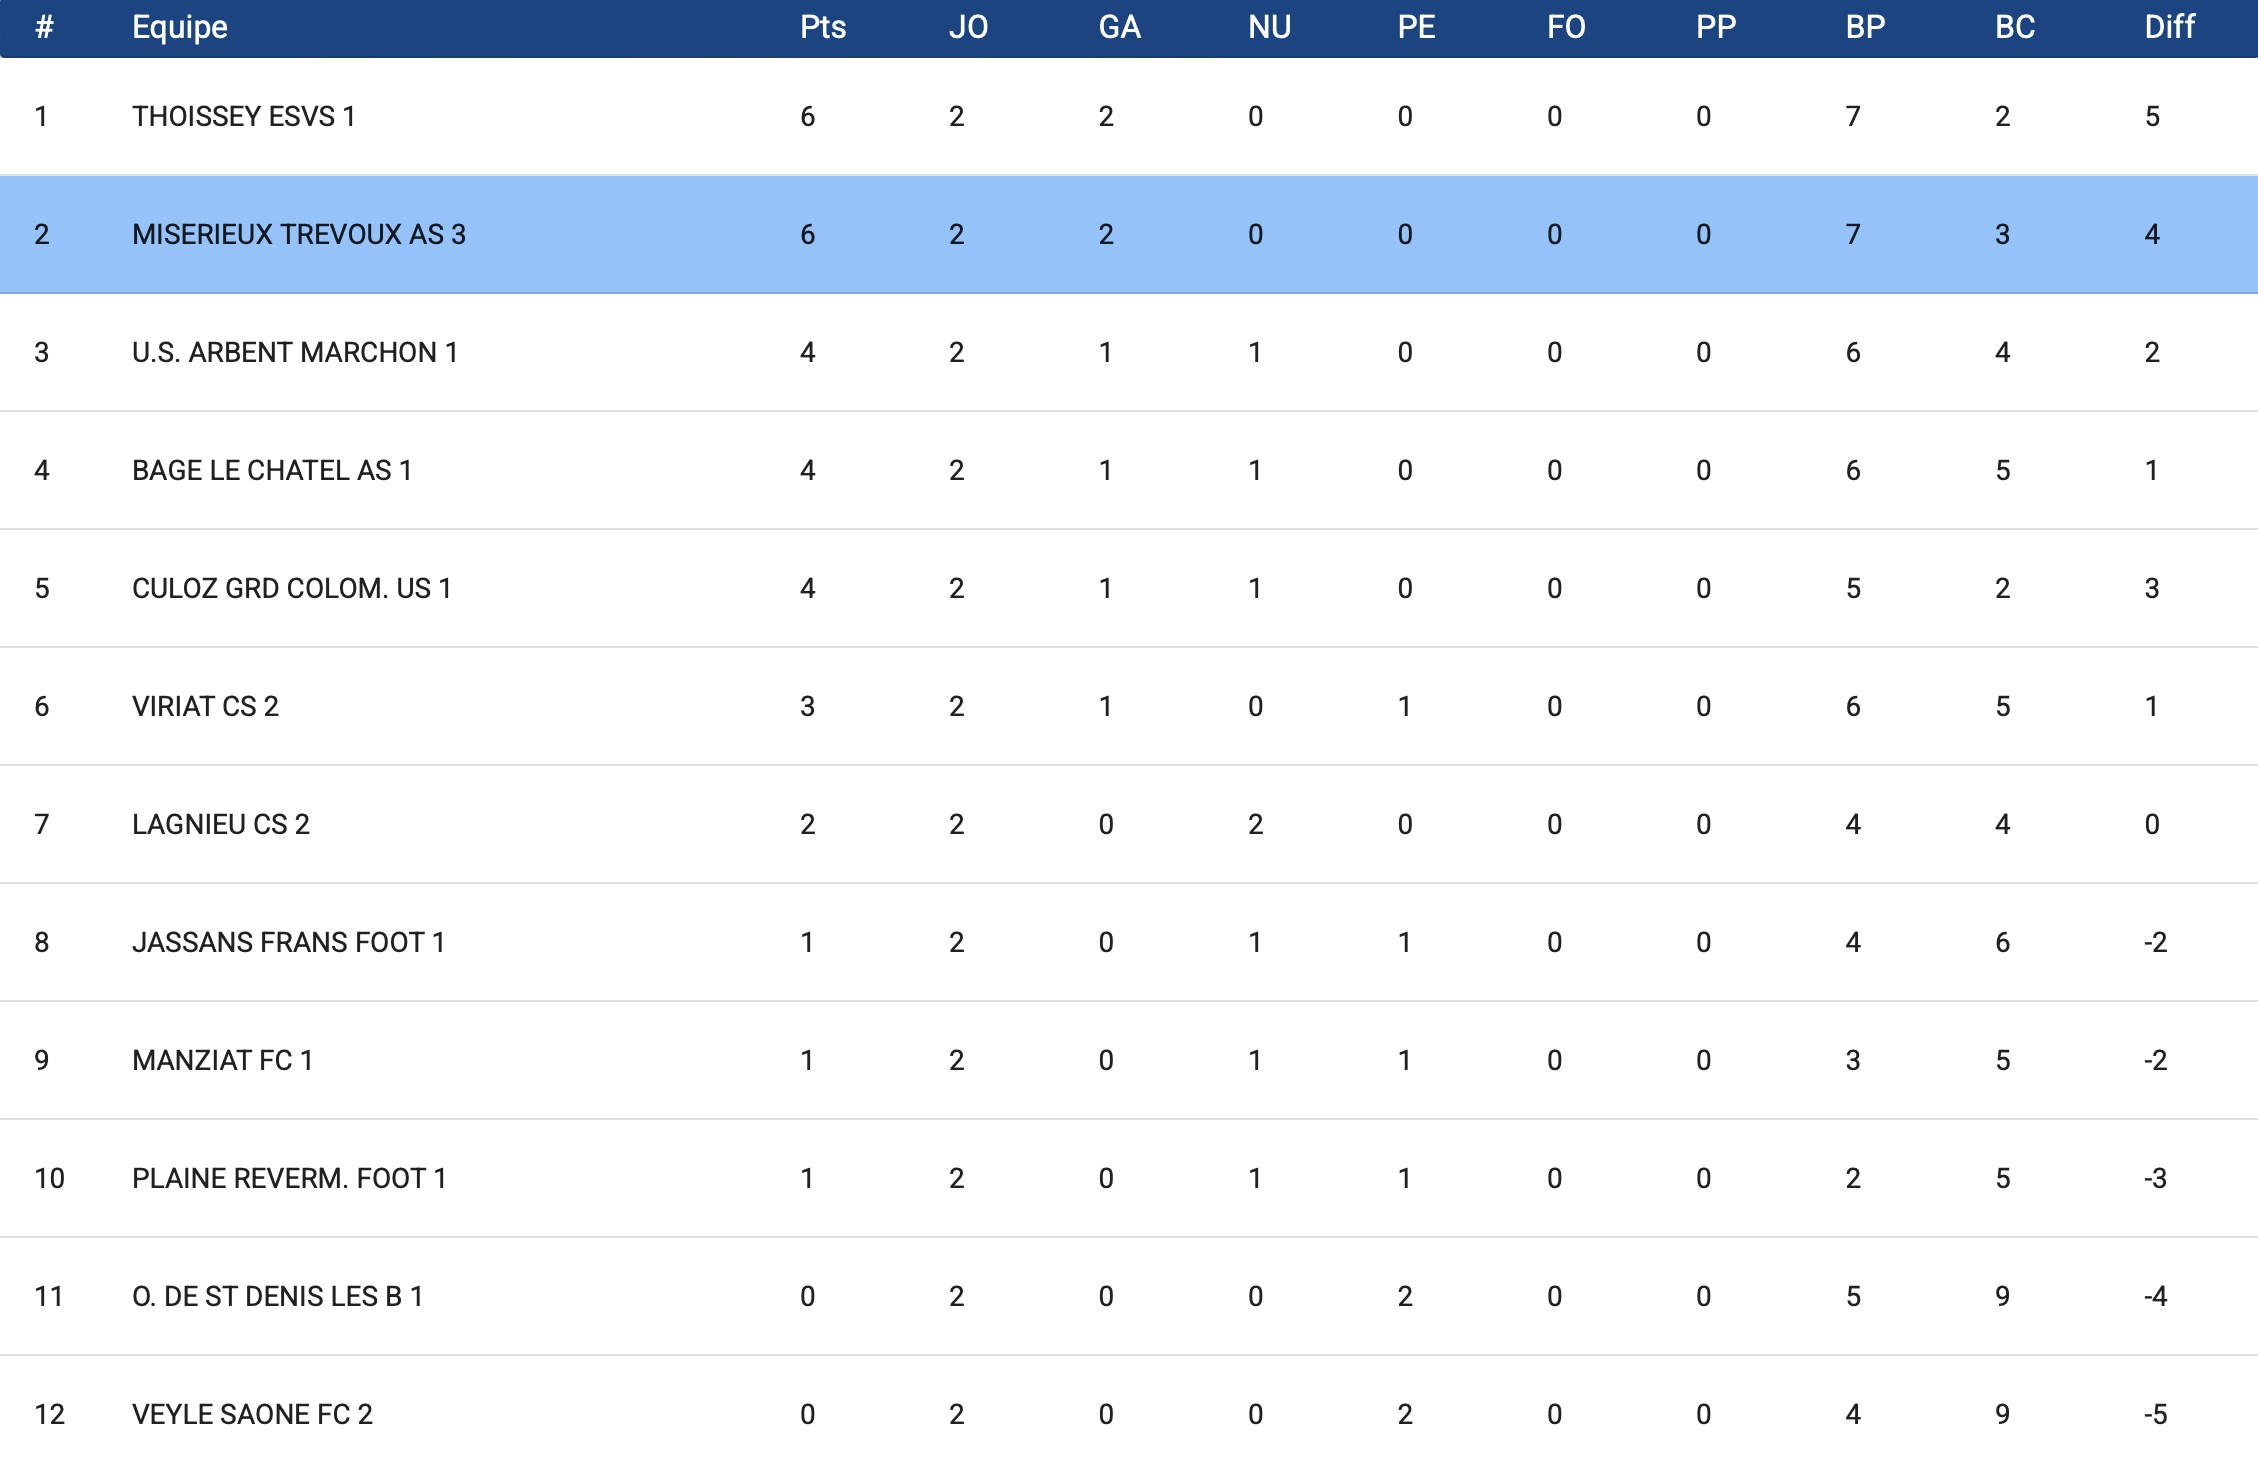The image size is (2258, 1468).
Task: Click the Equipe column header
Action: click(x=180, y=27)
